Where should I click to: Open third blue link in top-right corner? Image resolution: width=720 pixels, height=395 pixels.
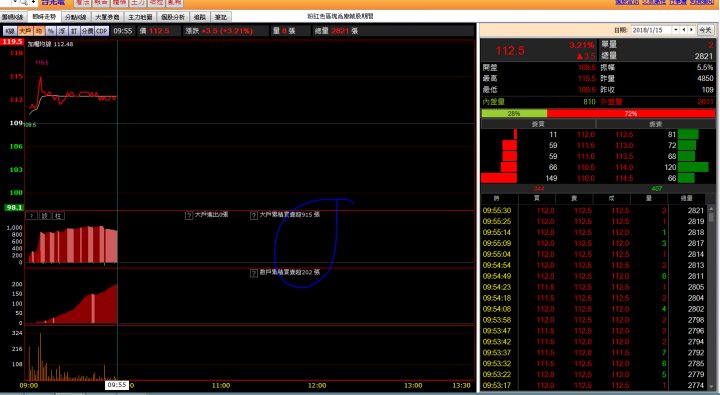(x=678, y=2)
